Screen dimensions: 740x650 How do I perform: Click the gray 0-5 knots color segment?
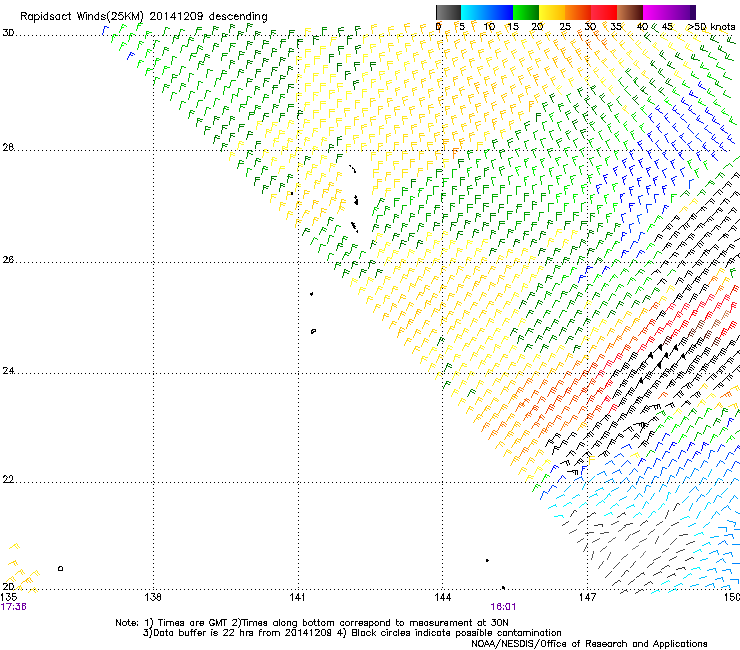[x=448, y=12]
